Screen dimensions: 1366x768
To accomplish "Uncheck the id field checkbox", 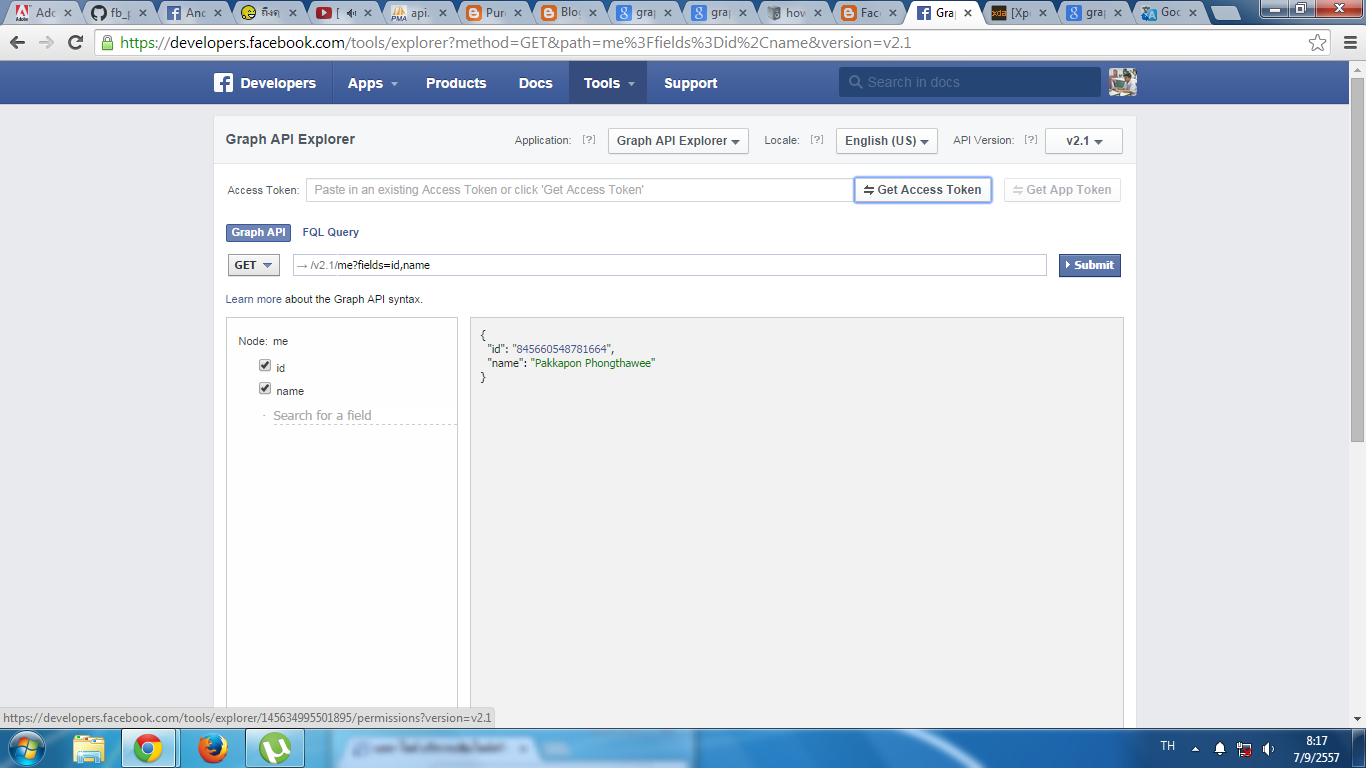I will [x=265, y=366].
